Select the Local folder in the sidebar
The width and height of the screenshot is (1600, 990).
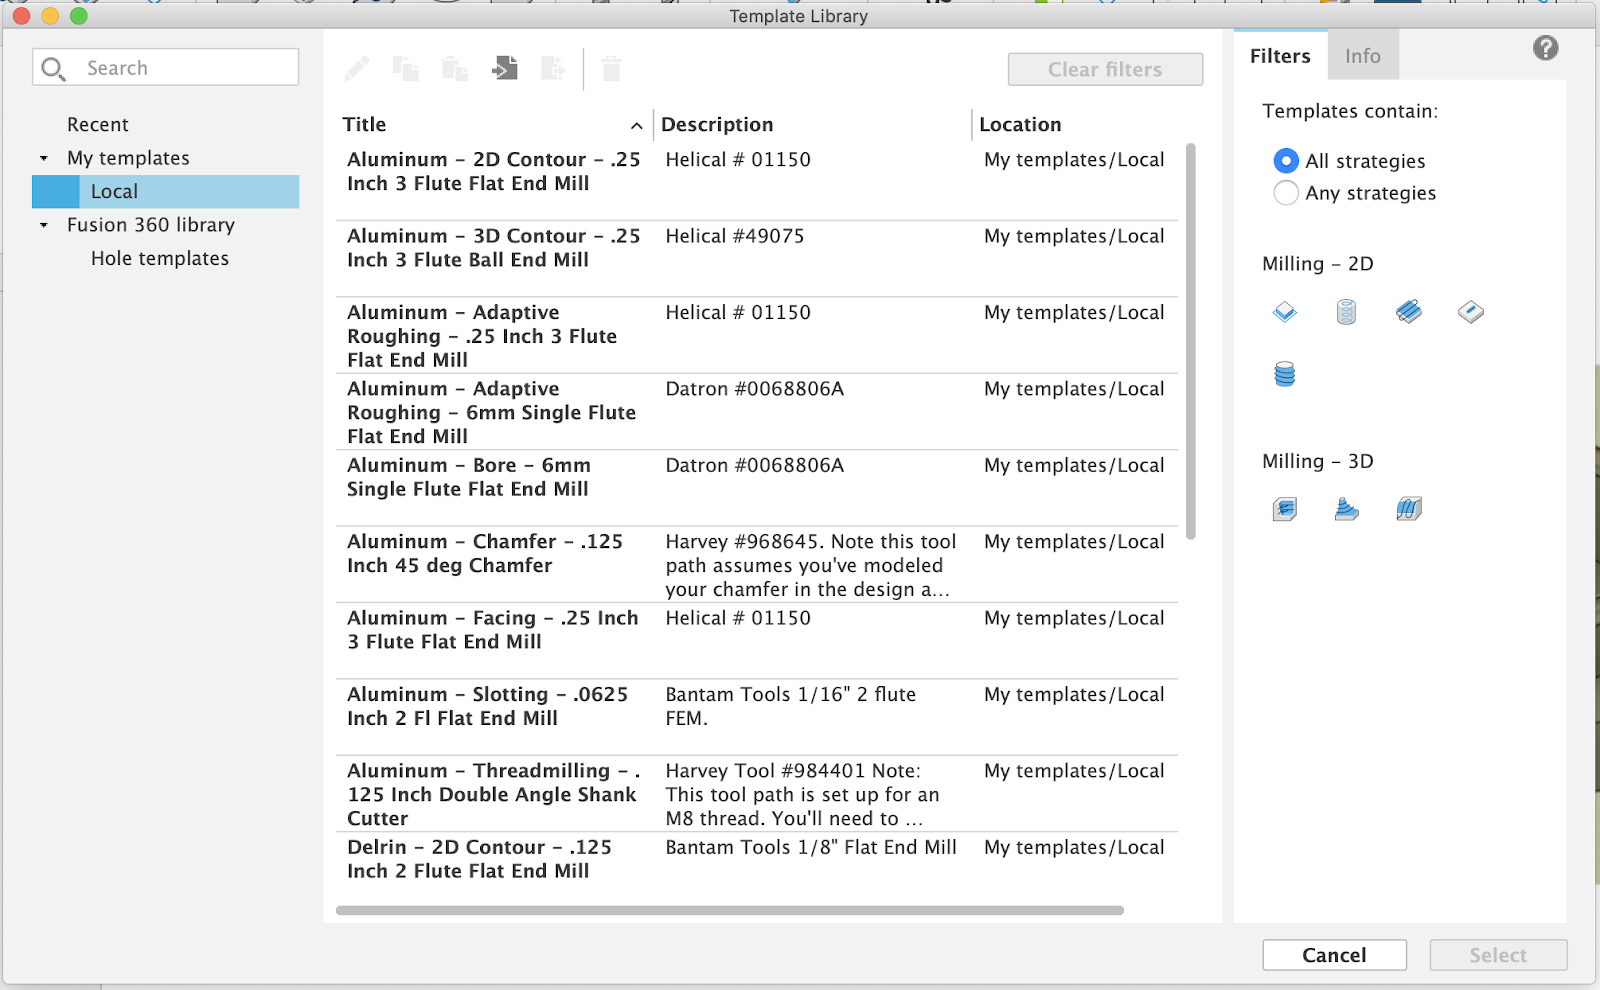coord(166,191)
